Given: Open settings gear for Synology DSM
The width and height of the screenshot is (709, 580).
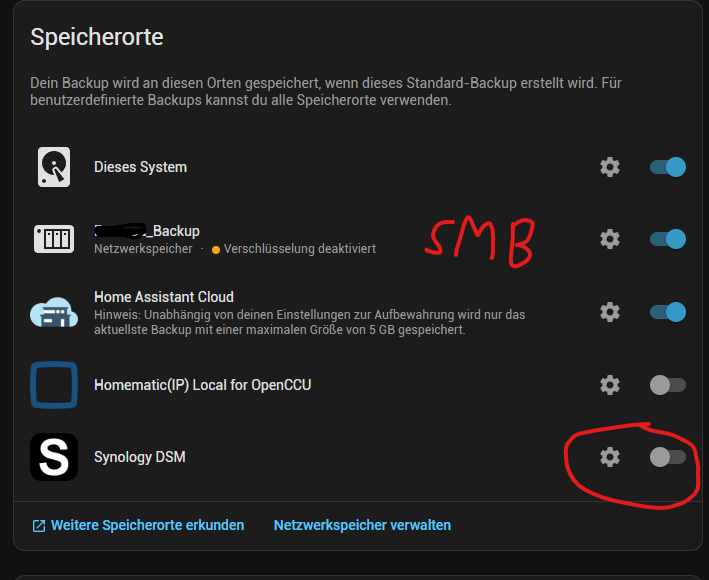Looking at the screenshot, I should coord(610,457).
